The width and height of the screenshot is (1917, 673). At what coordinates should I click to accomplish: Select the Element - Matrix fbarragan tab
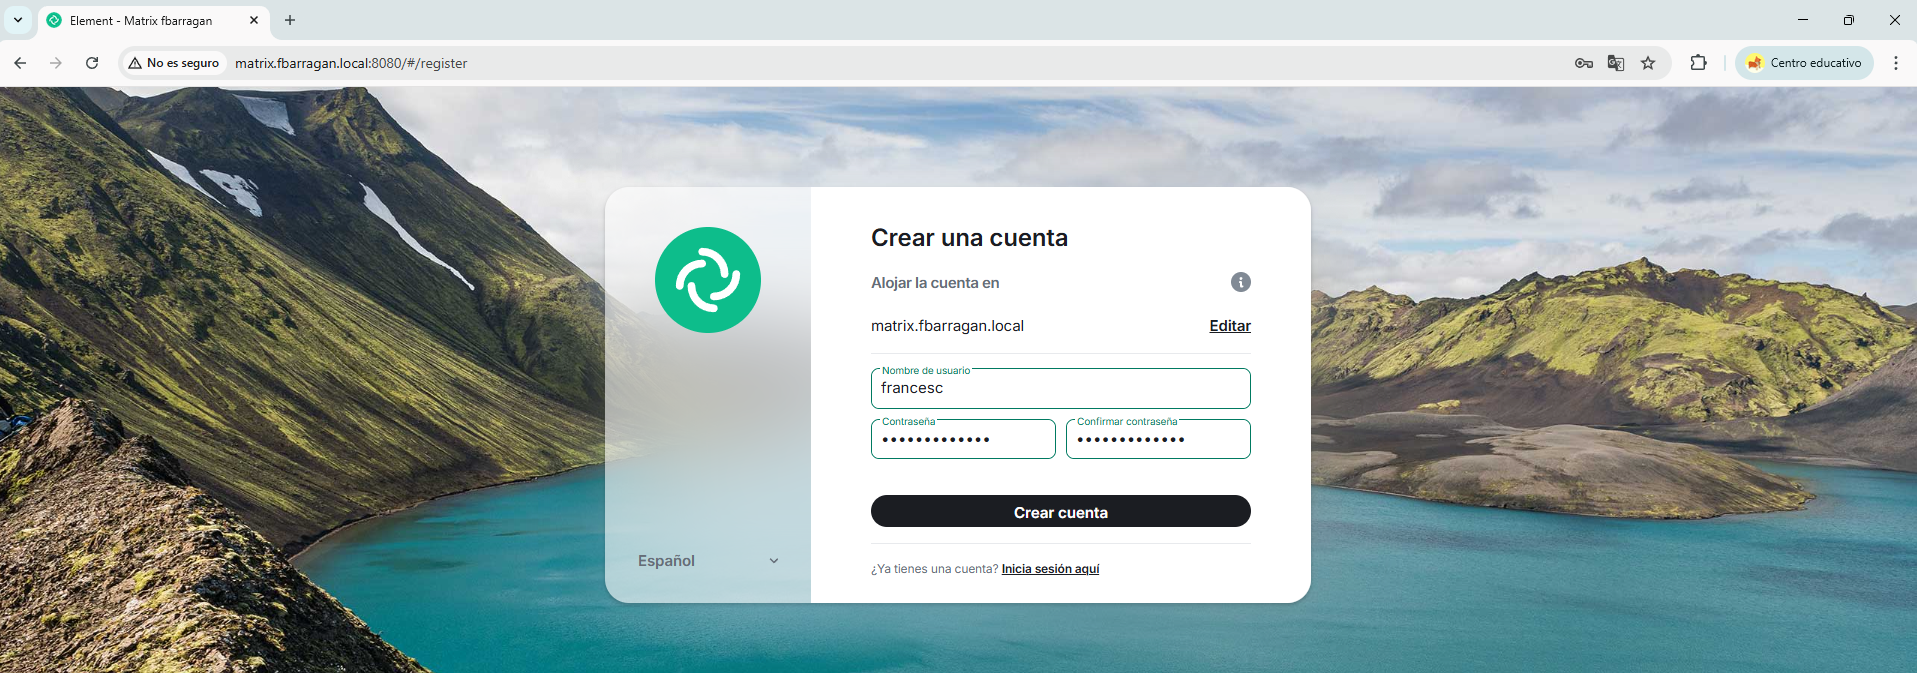pyautogui.click(x=154, y=20)
